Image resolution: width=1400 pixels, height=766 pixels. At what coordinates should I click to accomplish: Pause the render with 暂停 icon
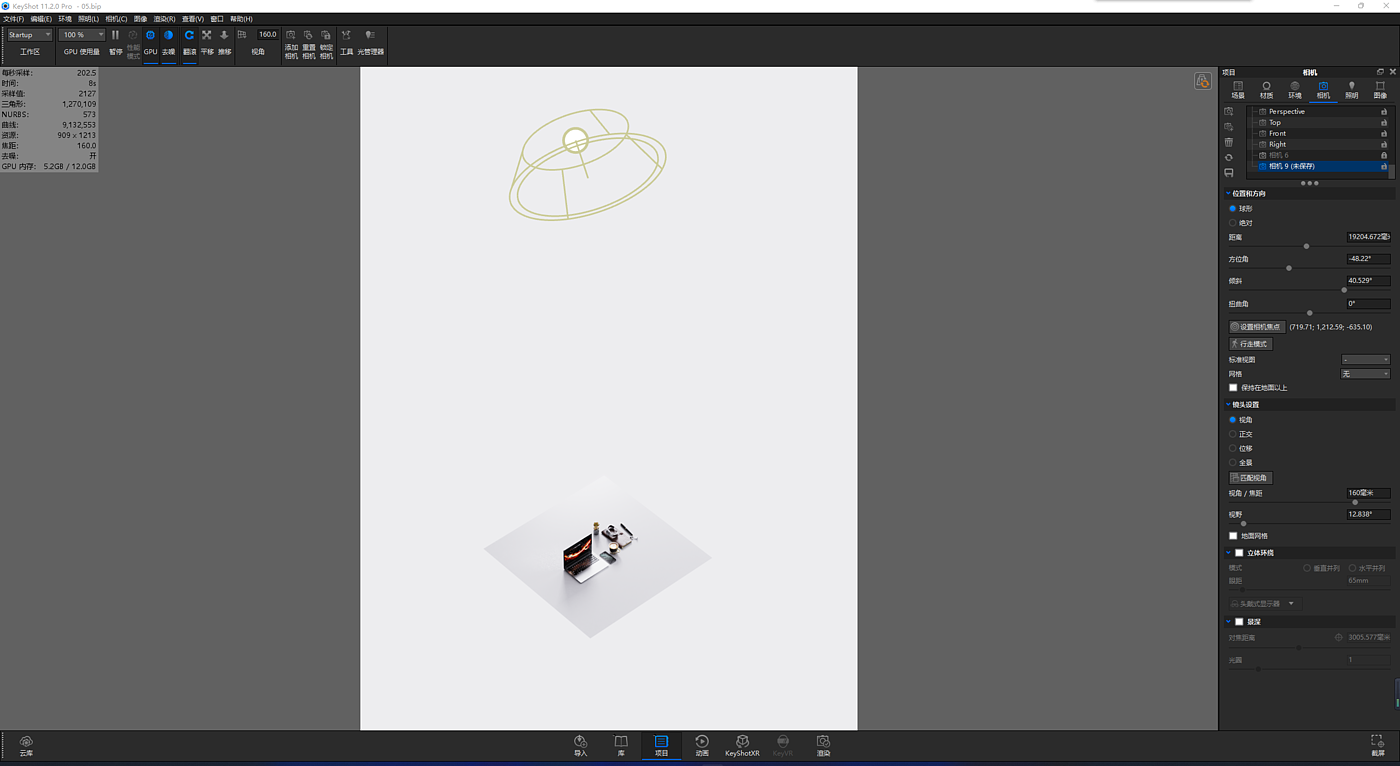tap(115, 36)
